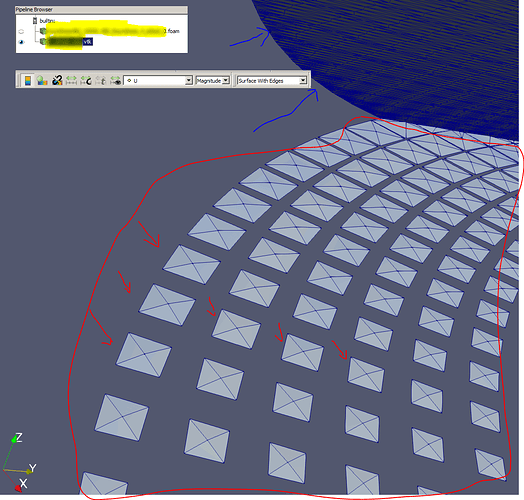Screen dimensions: 524x500
Task: Click the Pipeline Browser title bar
Action: 102,9
